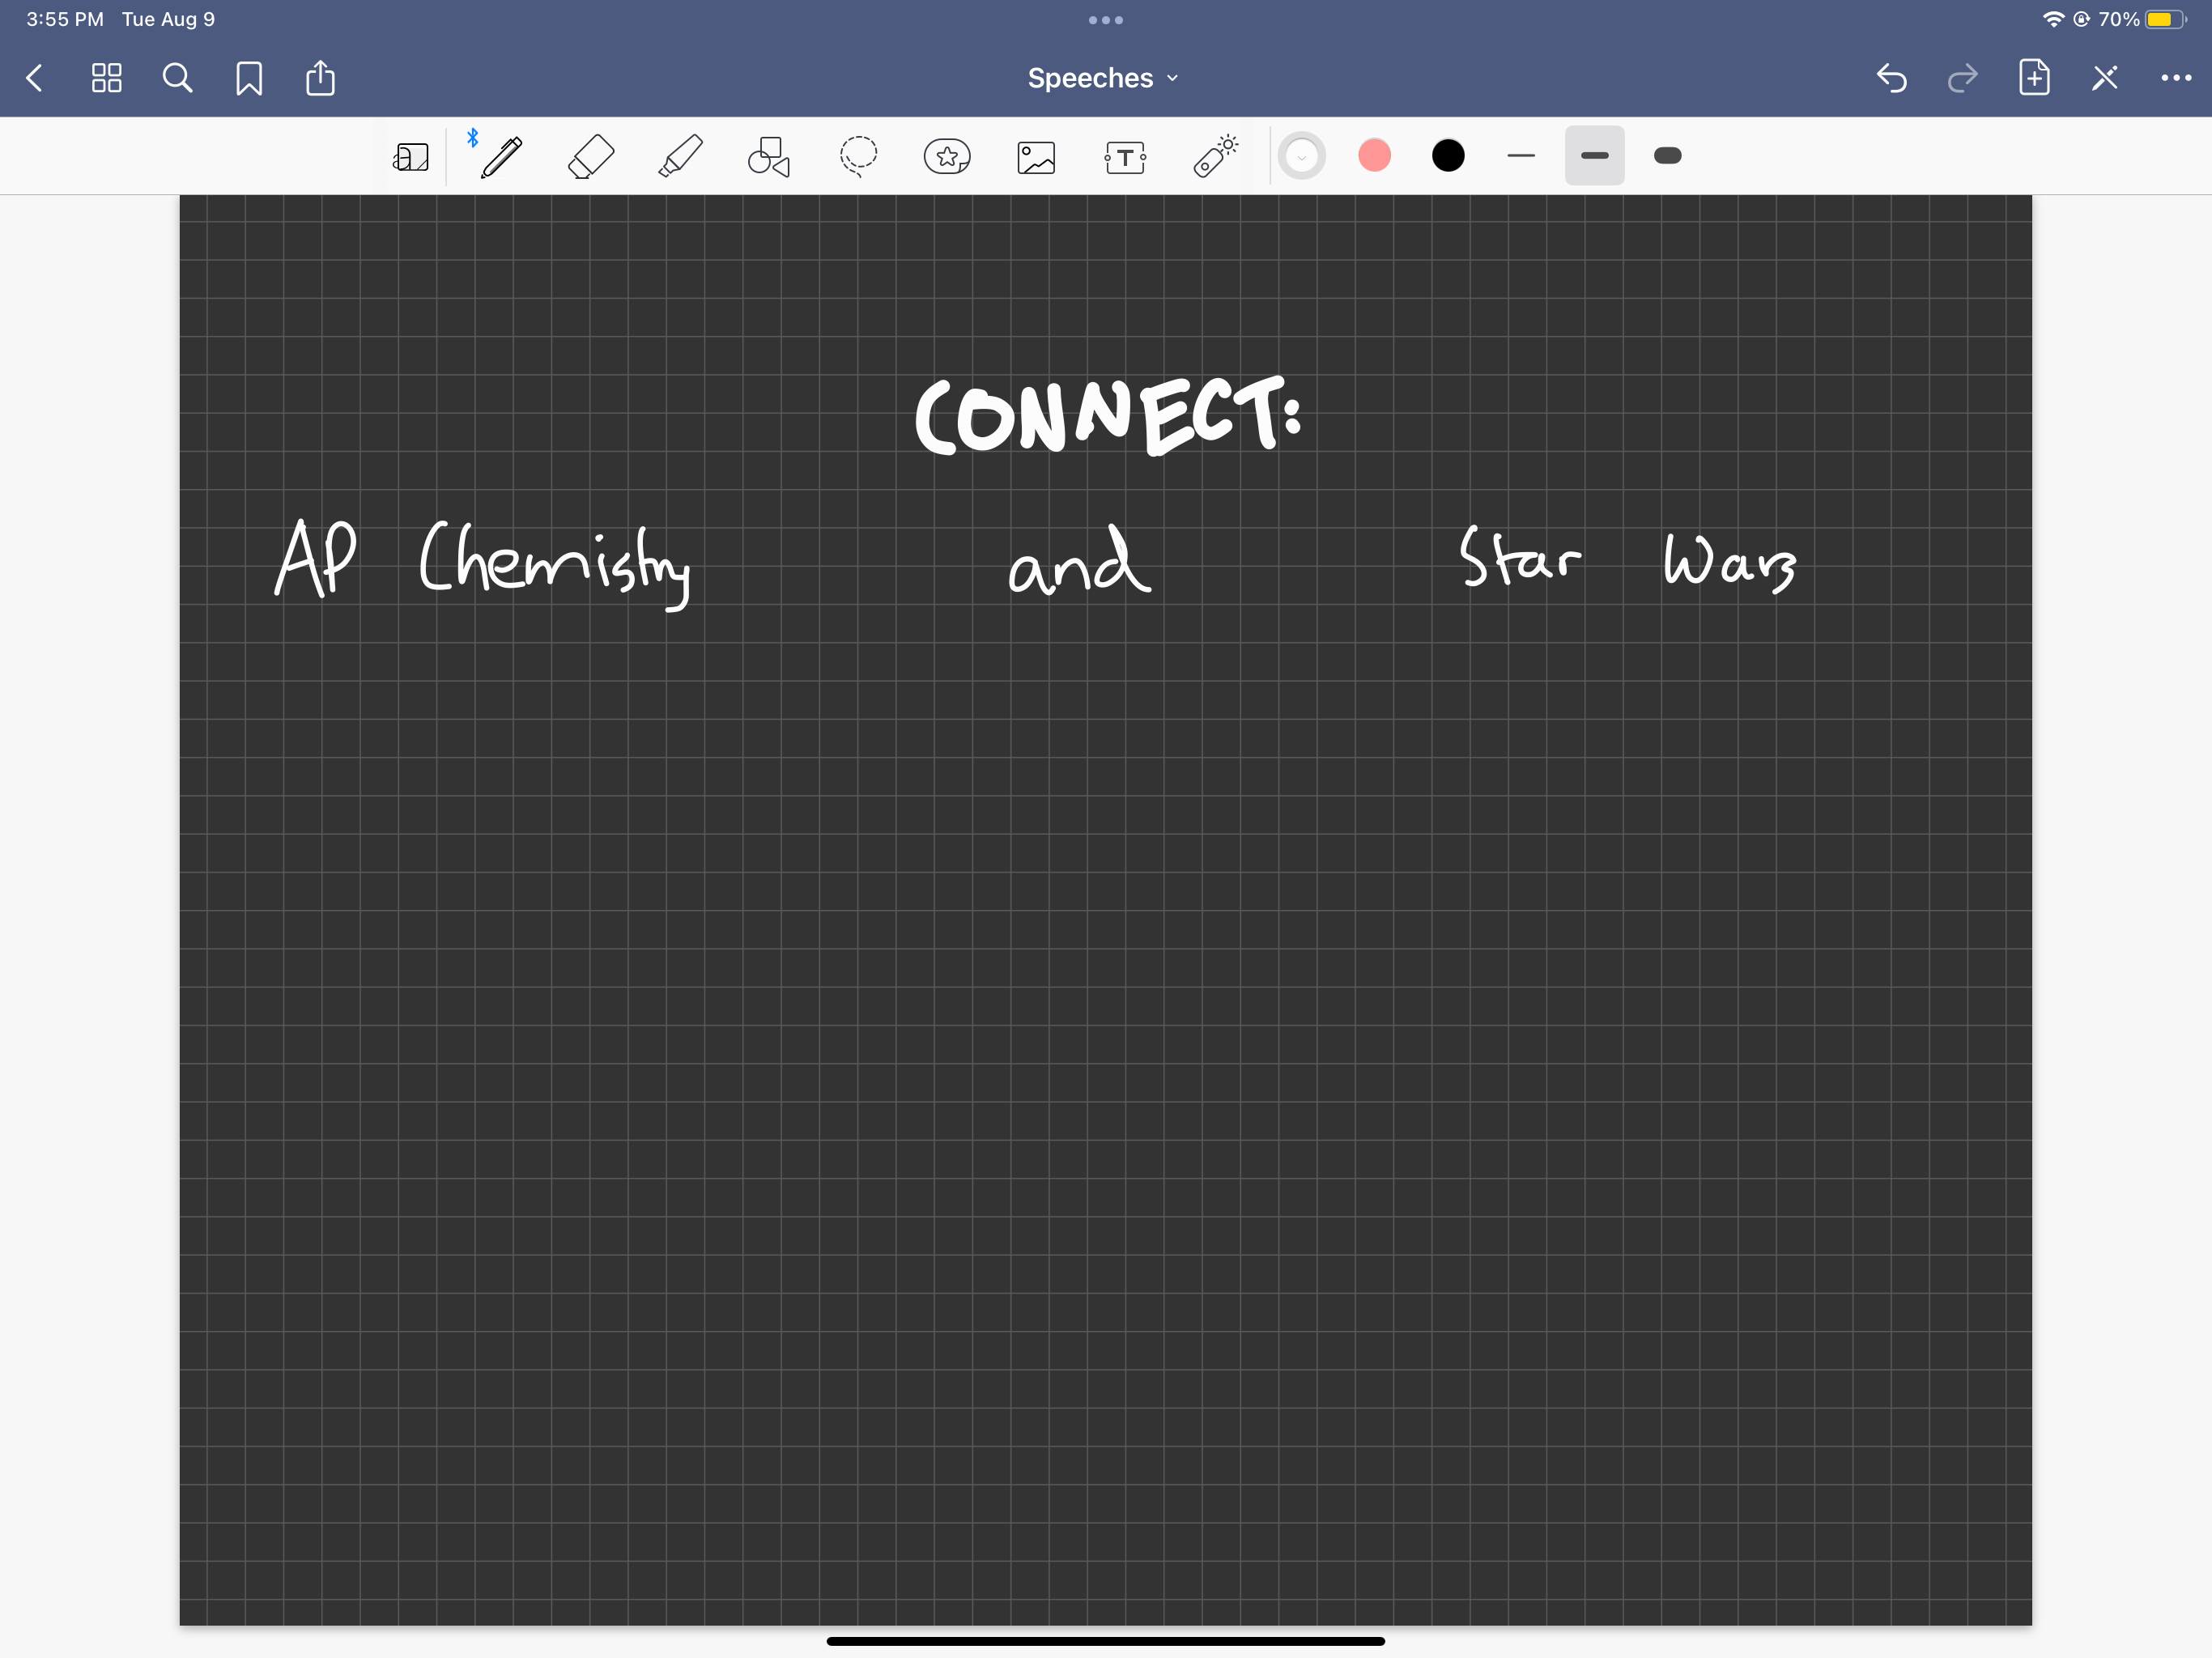Bookmark this page
Screen dimensions: 2212x1658
click(249, 78)
